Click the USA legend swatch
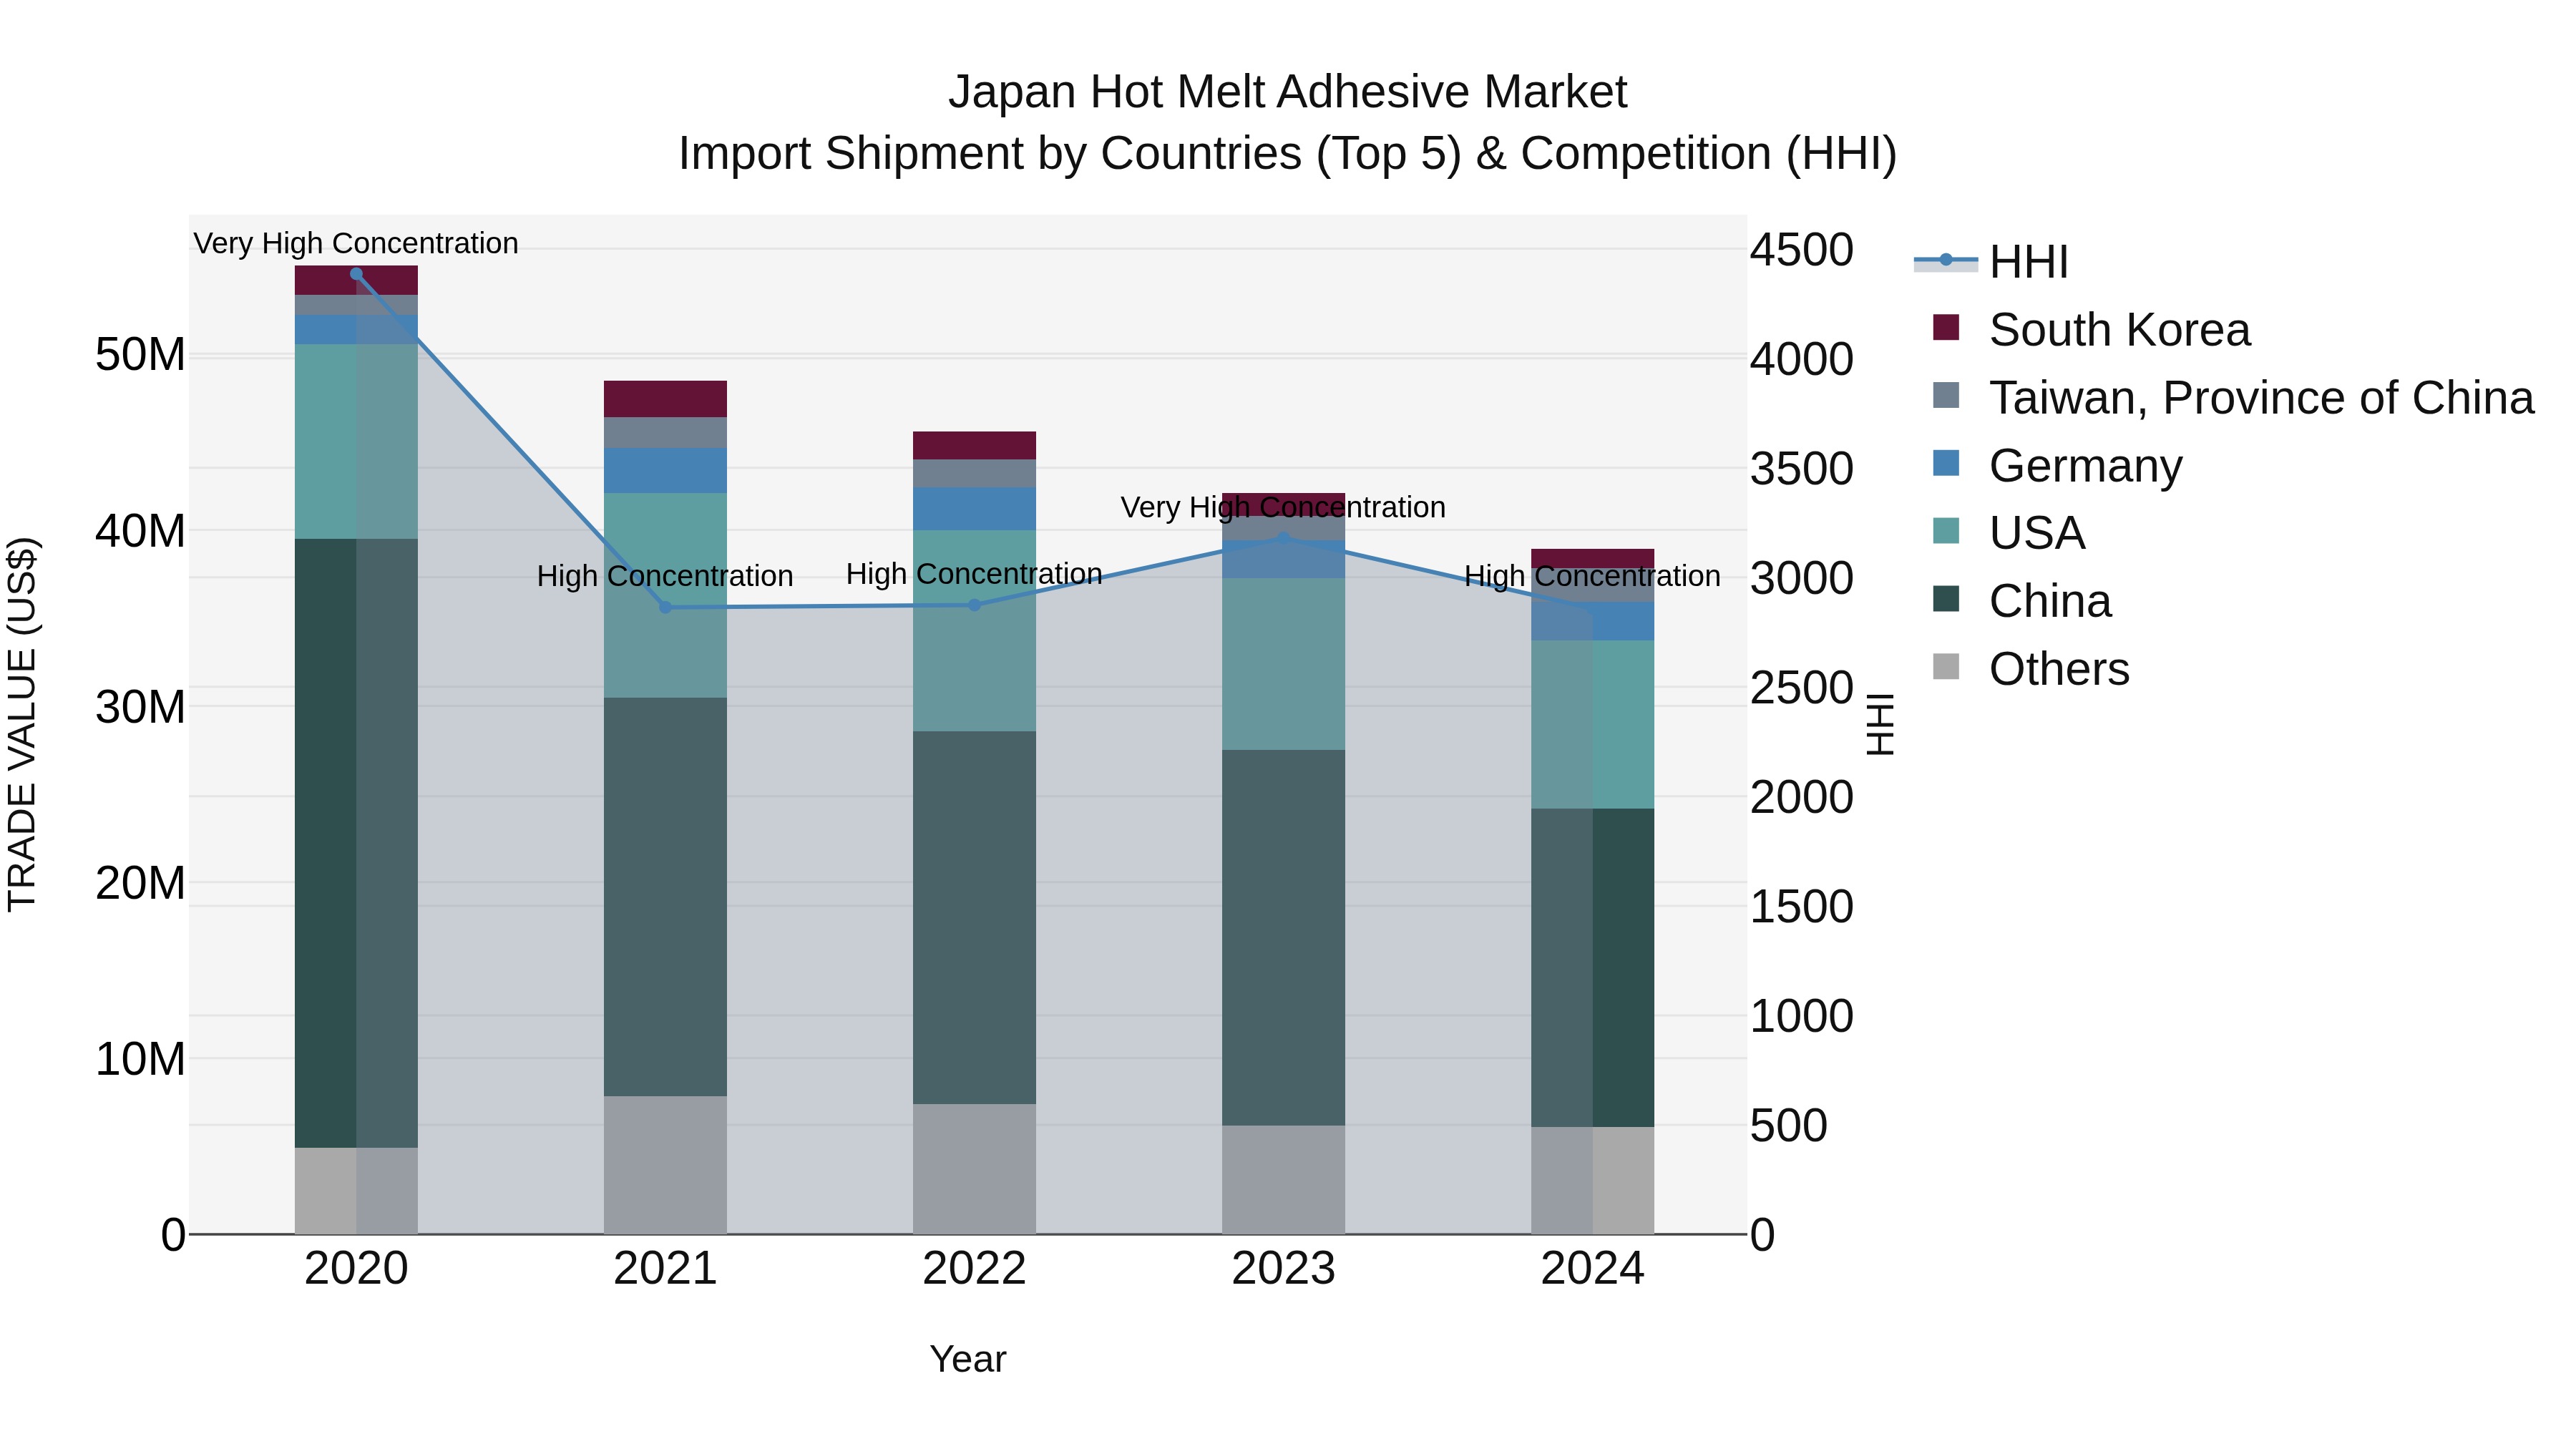 [x=1946, y=531]
